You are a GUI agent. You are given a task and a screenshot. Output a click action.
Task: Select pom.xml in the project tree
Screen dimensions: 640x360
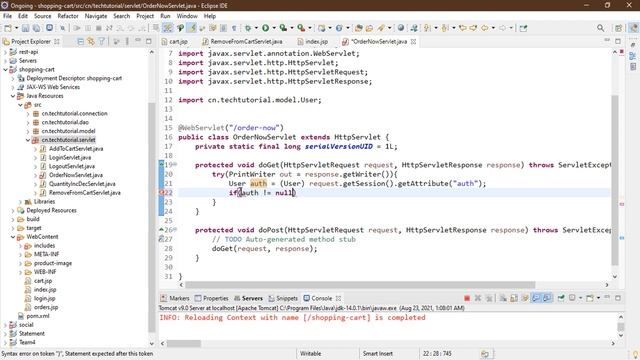click(38, 316)
